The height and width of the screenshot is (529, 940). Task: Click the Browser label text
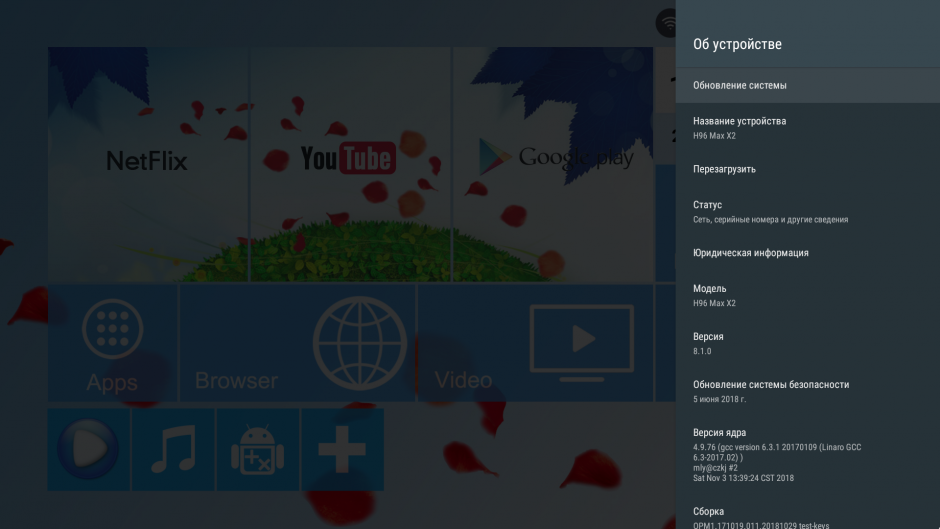tap(236, 380)
